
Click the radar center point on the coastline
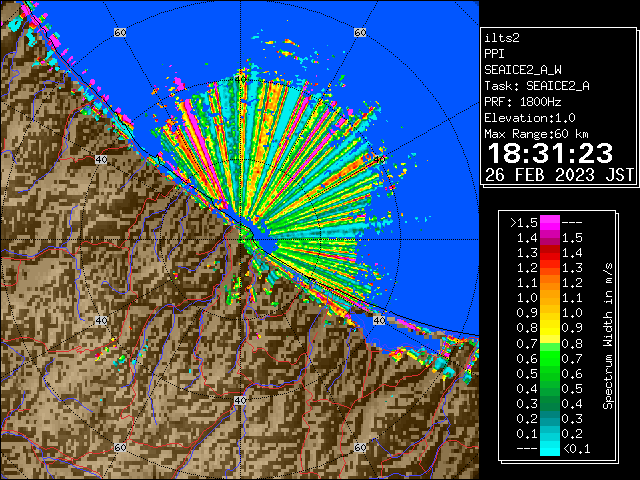(240, 240)
